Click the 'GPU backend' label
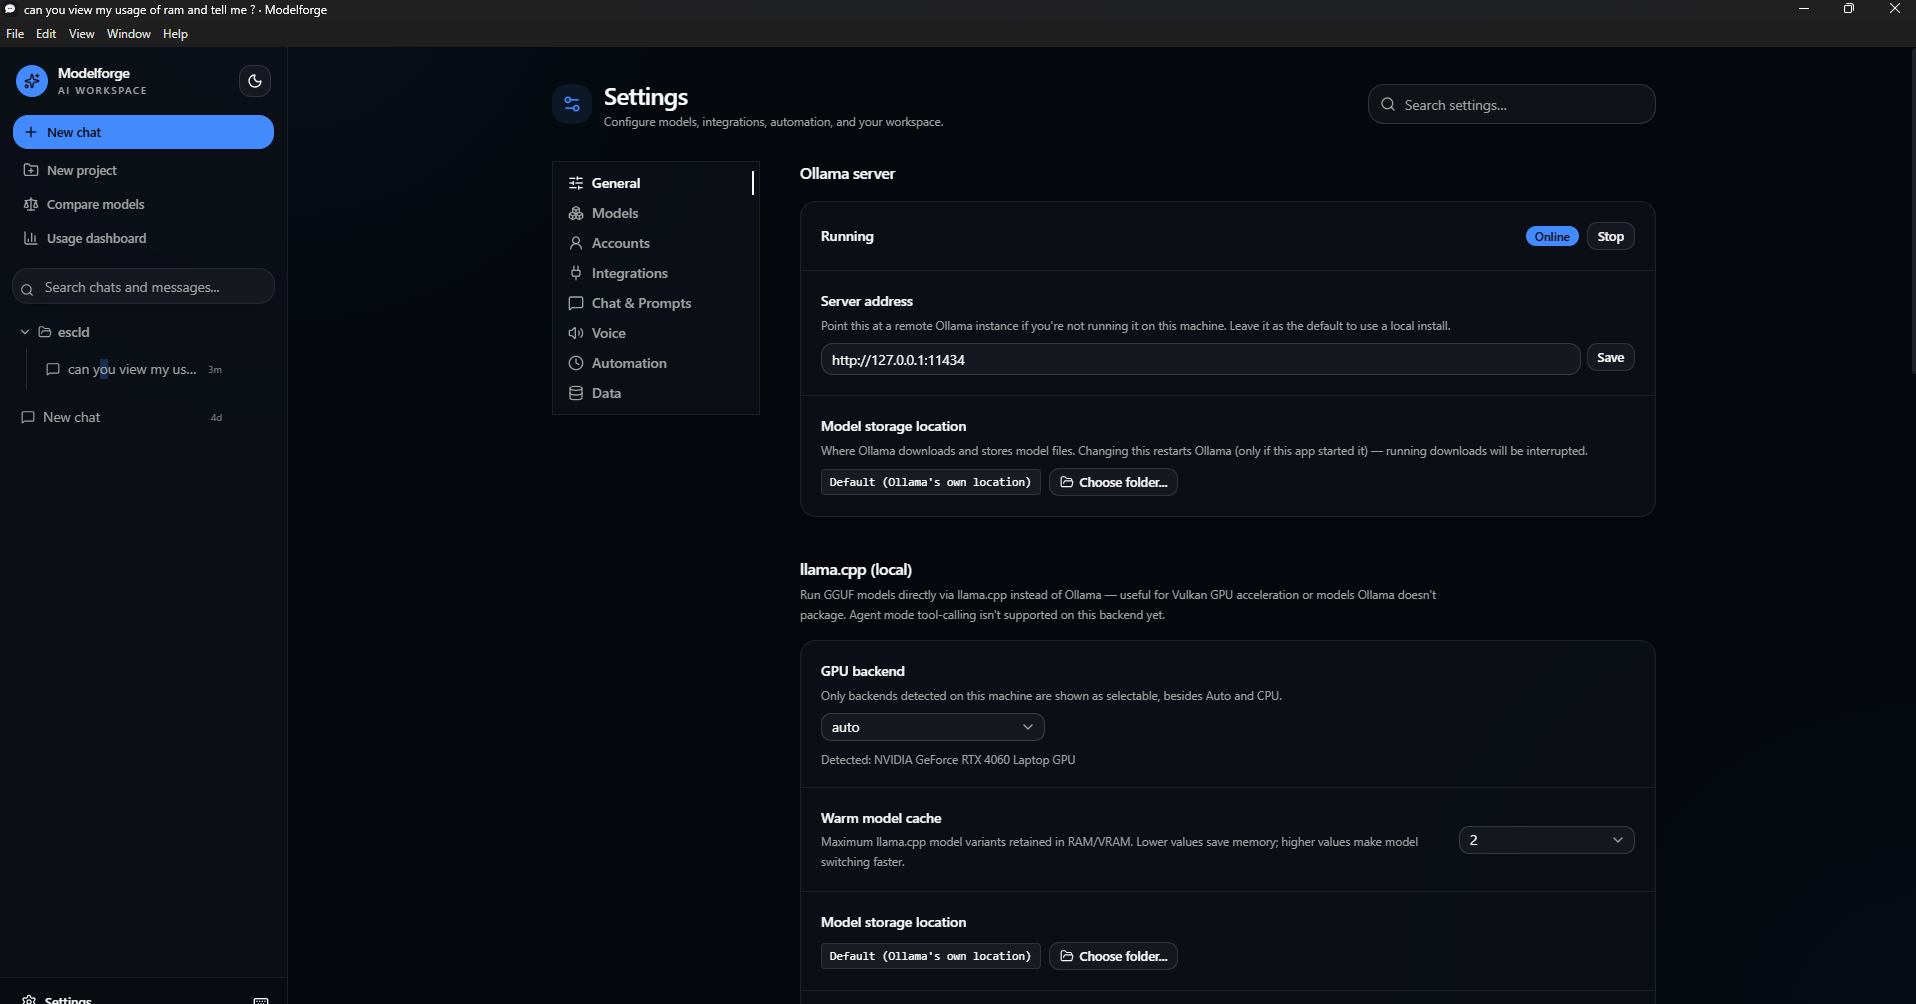Viewport: 1916px width, 1004px height. tap(862, 671)
